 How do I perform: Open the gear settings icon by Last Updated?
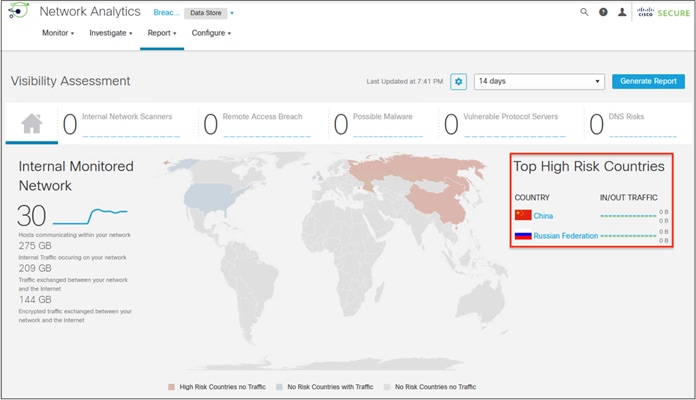(x=459, y=82)
